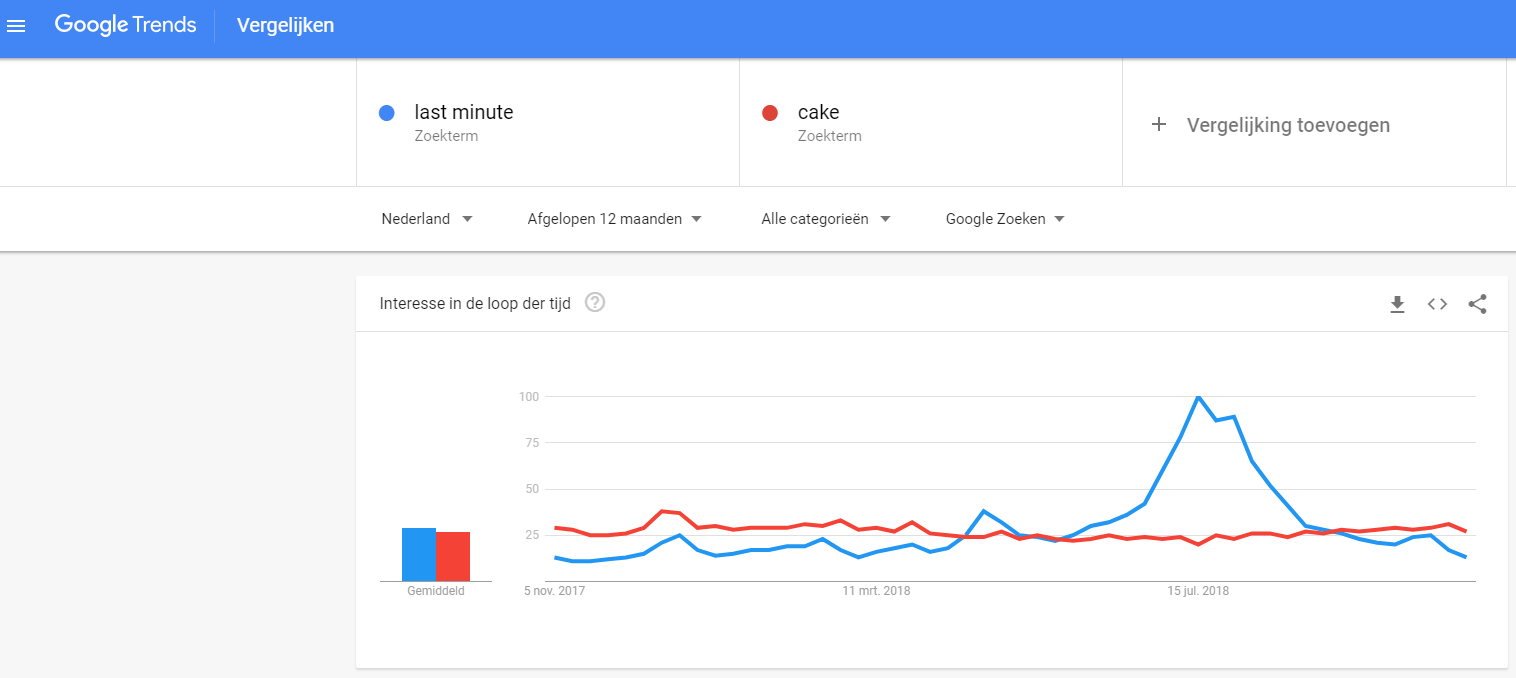Expand the Nederland region dropdown

[427, 219]
